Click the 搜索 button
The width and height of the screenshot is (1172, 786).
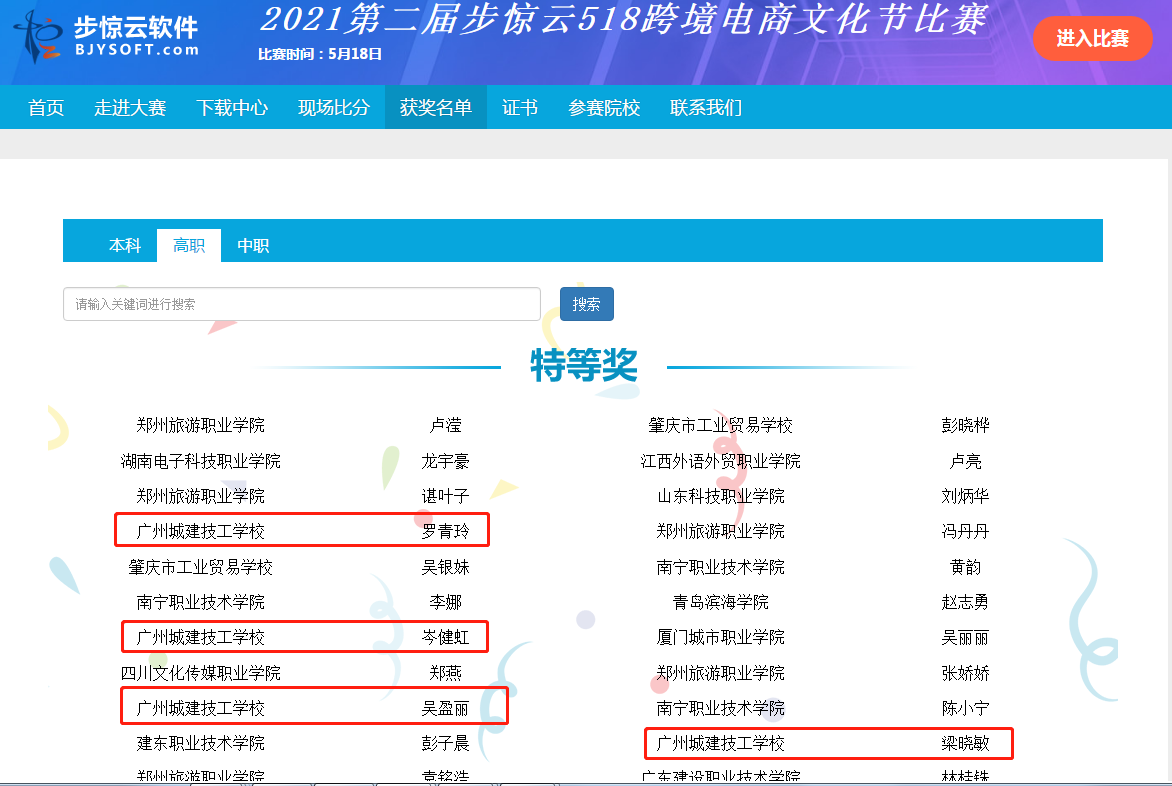pyautogui.click(x=587, y=304)
